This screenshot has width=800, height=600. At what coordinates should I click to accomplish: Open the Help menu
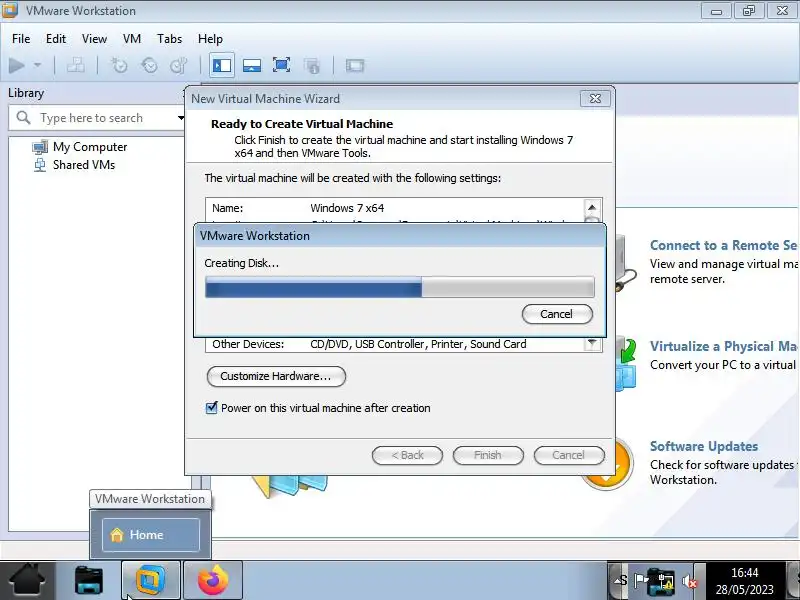click(210, 39)
